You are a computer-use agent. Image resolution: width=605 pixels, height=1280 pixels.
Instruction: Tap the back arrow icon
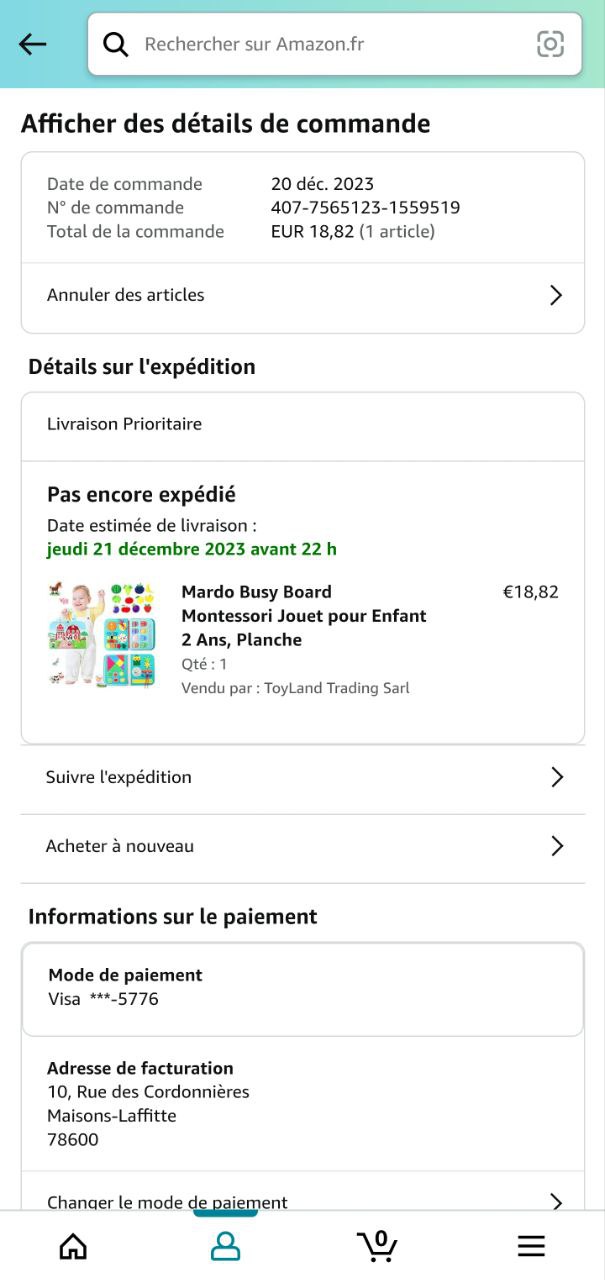[x=33, y=44]
